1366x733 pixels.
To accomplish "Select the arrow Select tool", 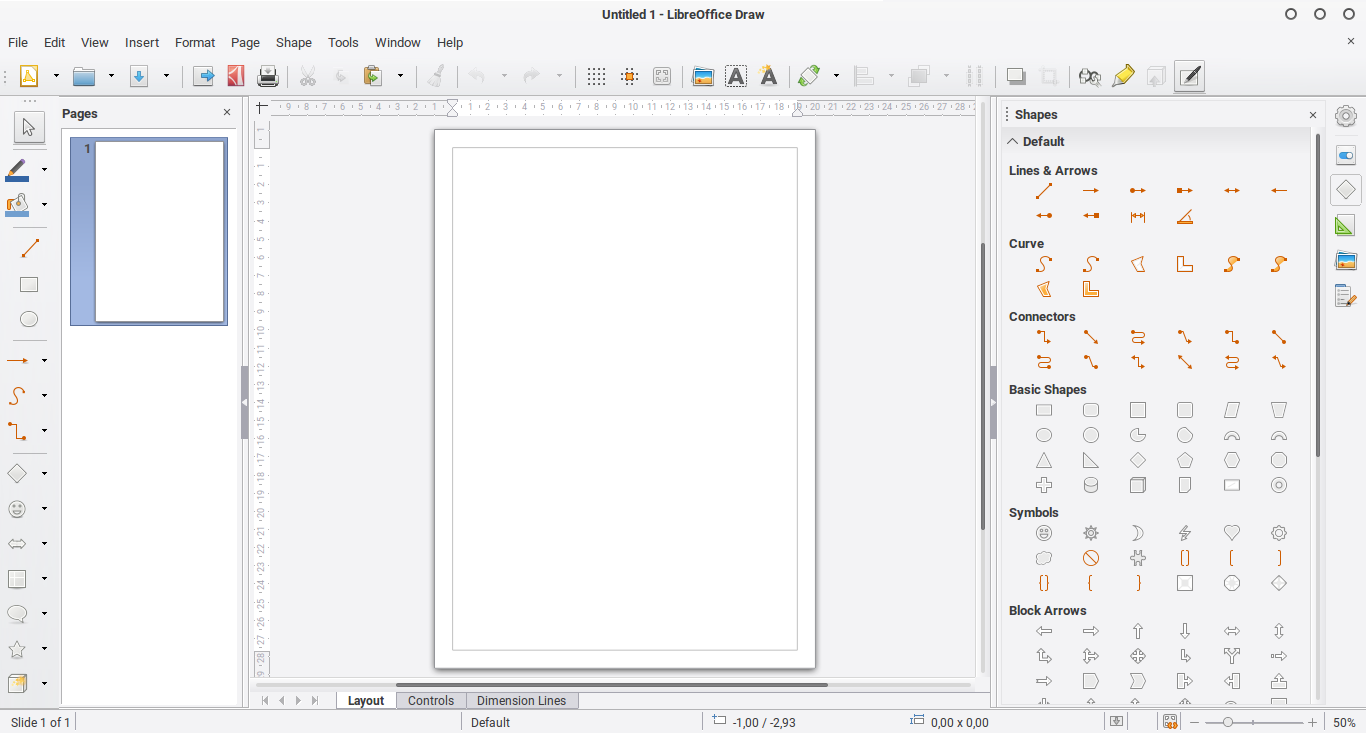I will pyautogui.click(x=28, y=127).
